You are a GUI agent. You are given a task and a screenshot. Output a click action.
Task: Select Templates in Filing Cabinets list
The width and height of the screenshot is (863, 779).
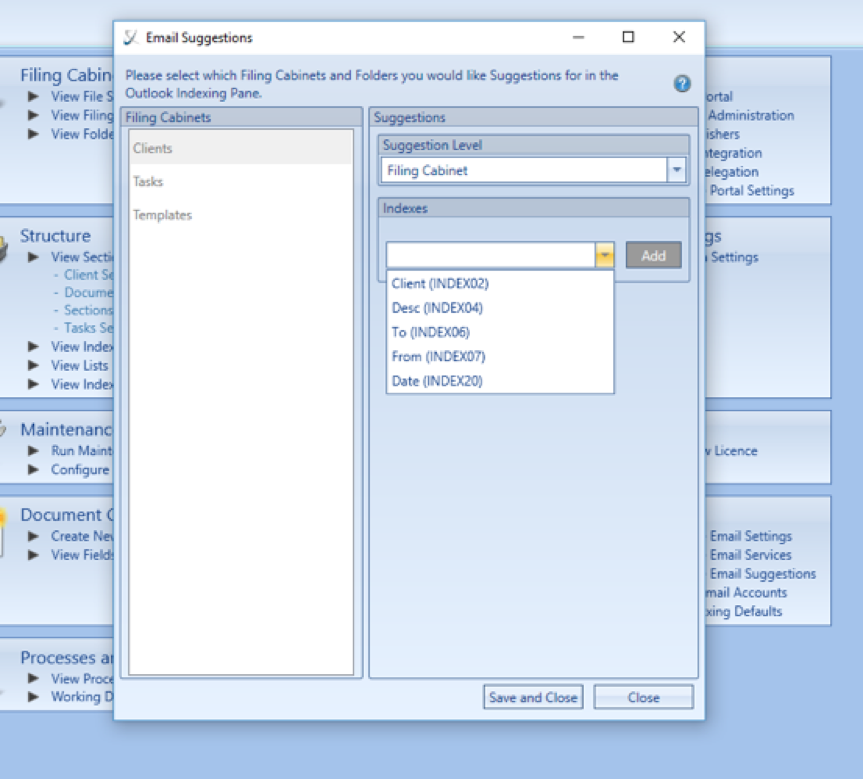pos(241,215)
